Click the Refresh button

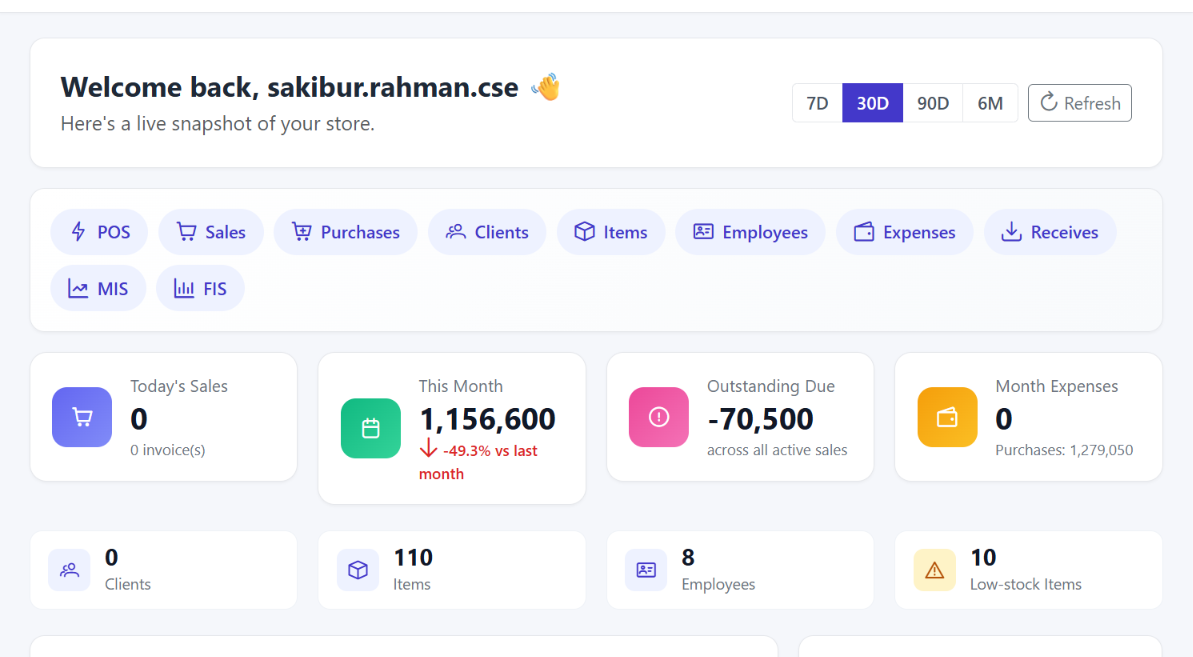pyautogui.click(x=1080, y=103)
